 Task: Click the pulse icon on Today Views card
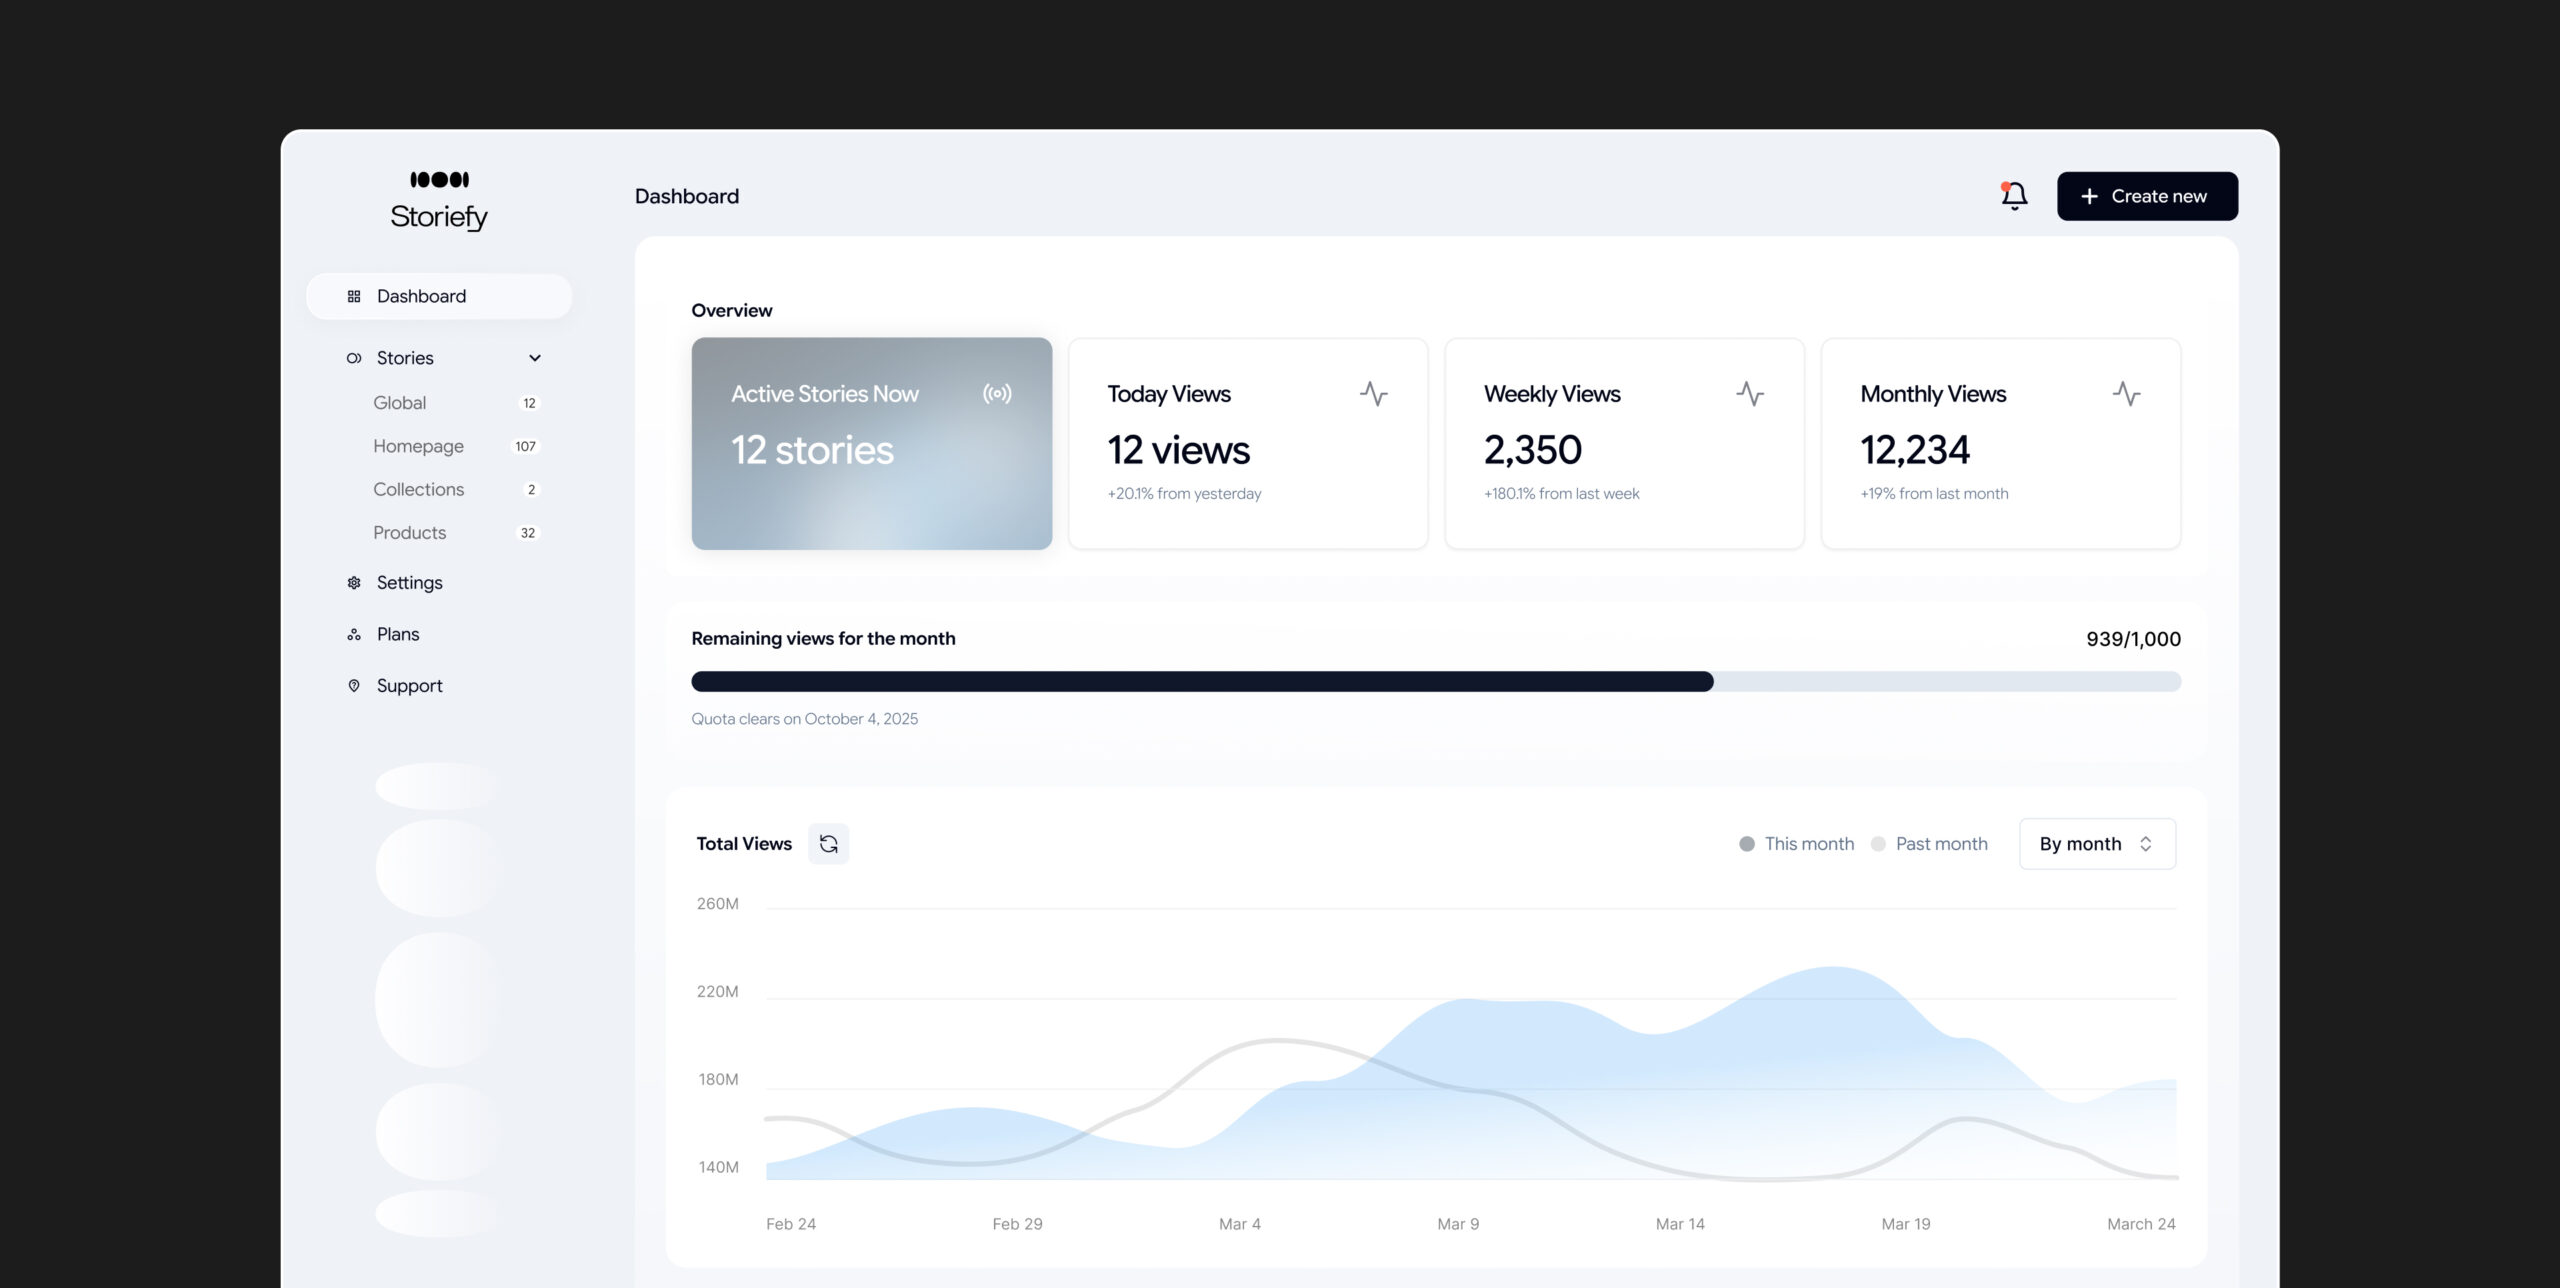[1373, 394]
